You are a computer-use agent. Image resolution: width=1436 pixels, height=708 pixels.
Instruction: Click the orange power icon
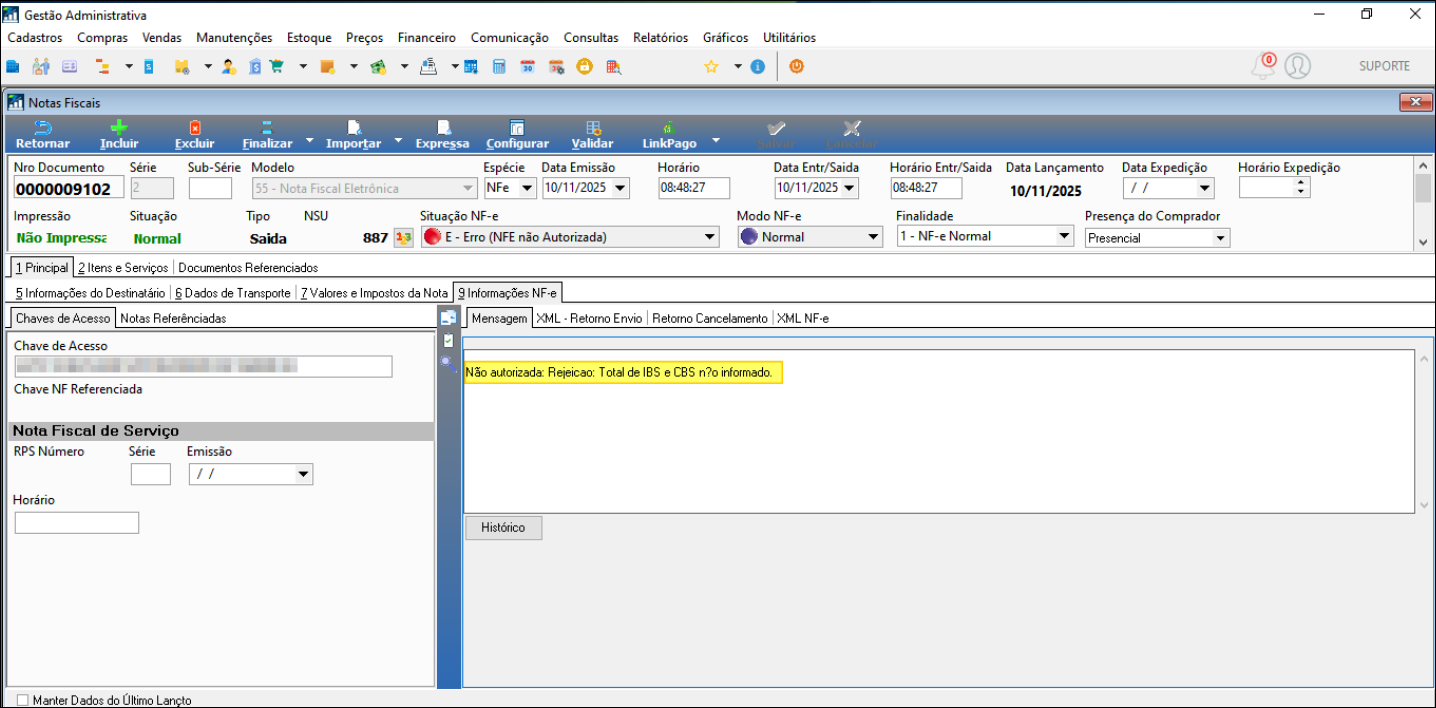coord(796,67)
